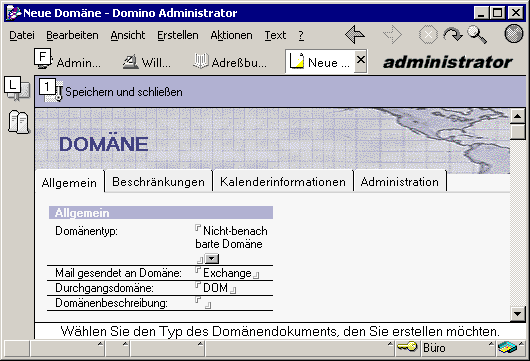Click the Go Back arrow icon

355,34
